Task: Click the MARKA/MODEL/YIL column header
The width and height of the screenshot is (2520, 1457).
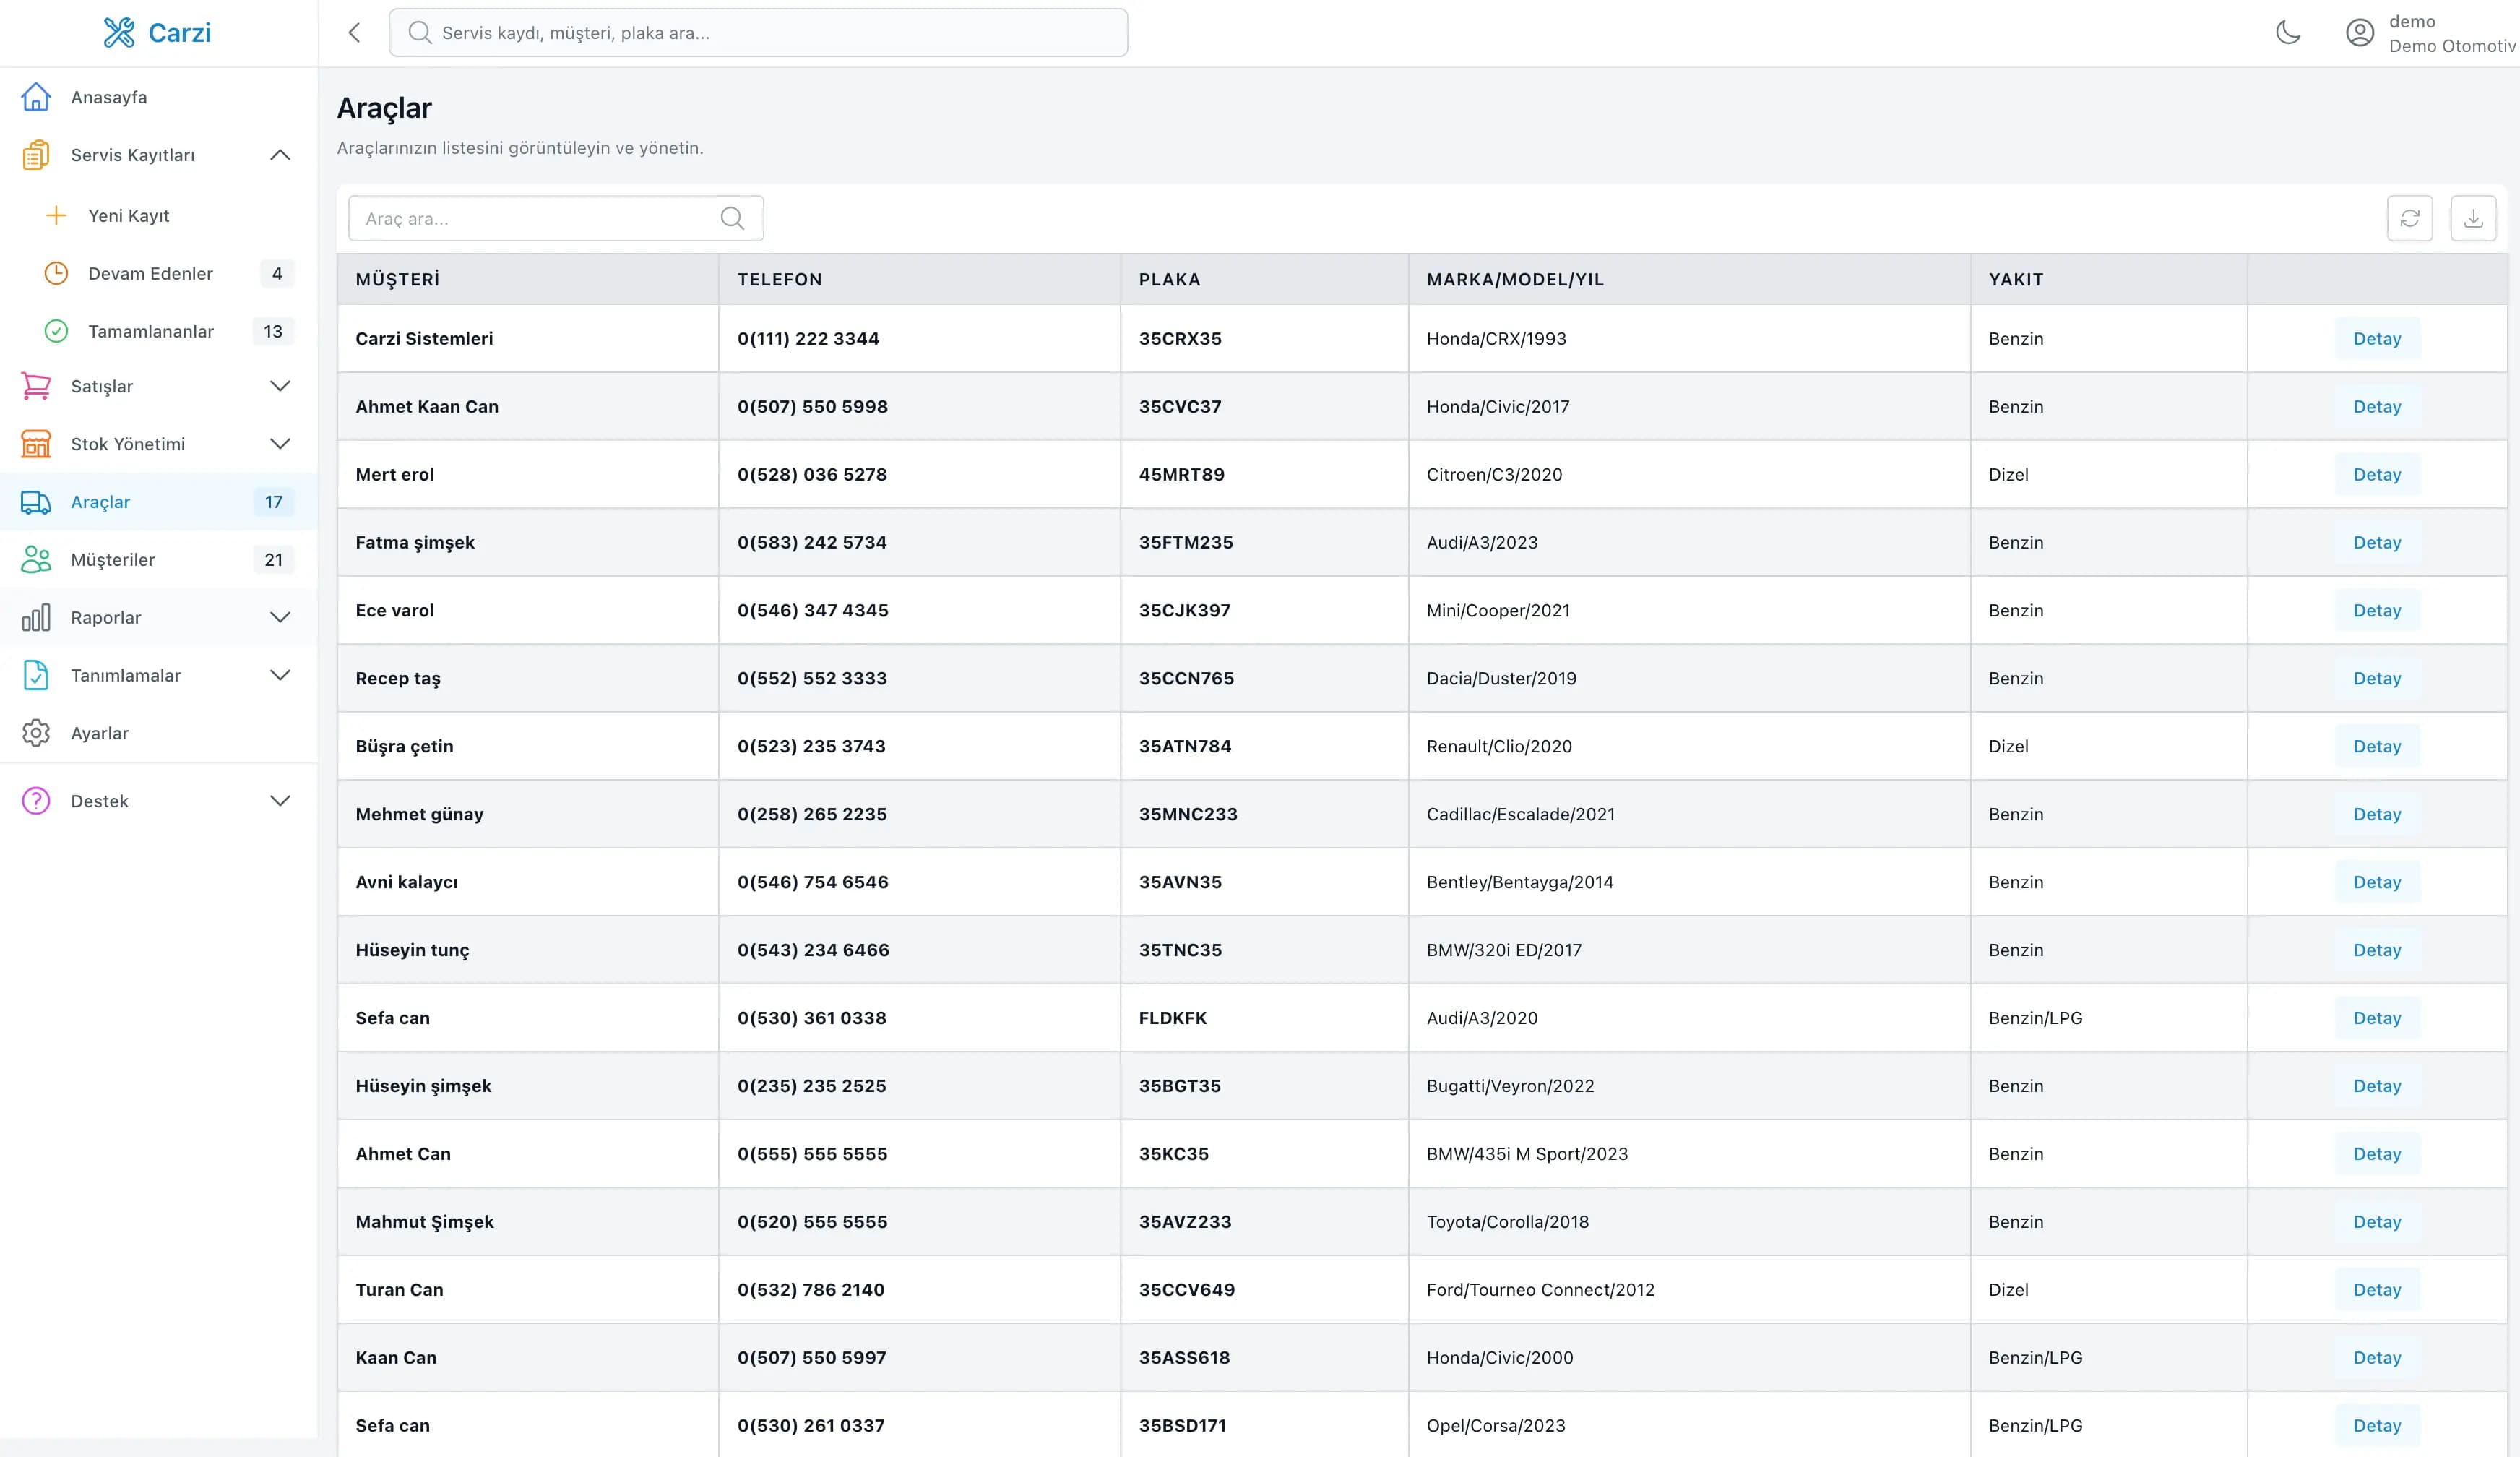Action: tap(1689, 279)
